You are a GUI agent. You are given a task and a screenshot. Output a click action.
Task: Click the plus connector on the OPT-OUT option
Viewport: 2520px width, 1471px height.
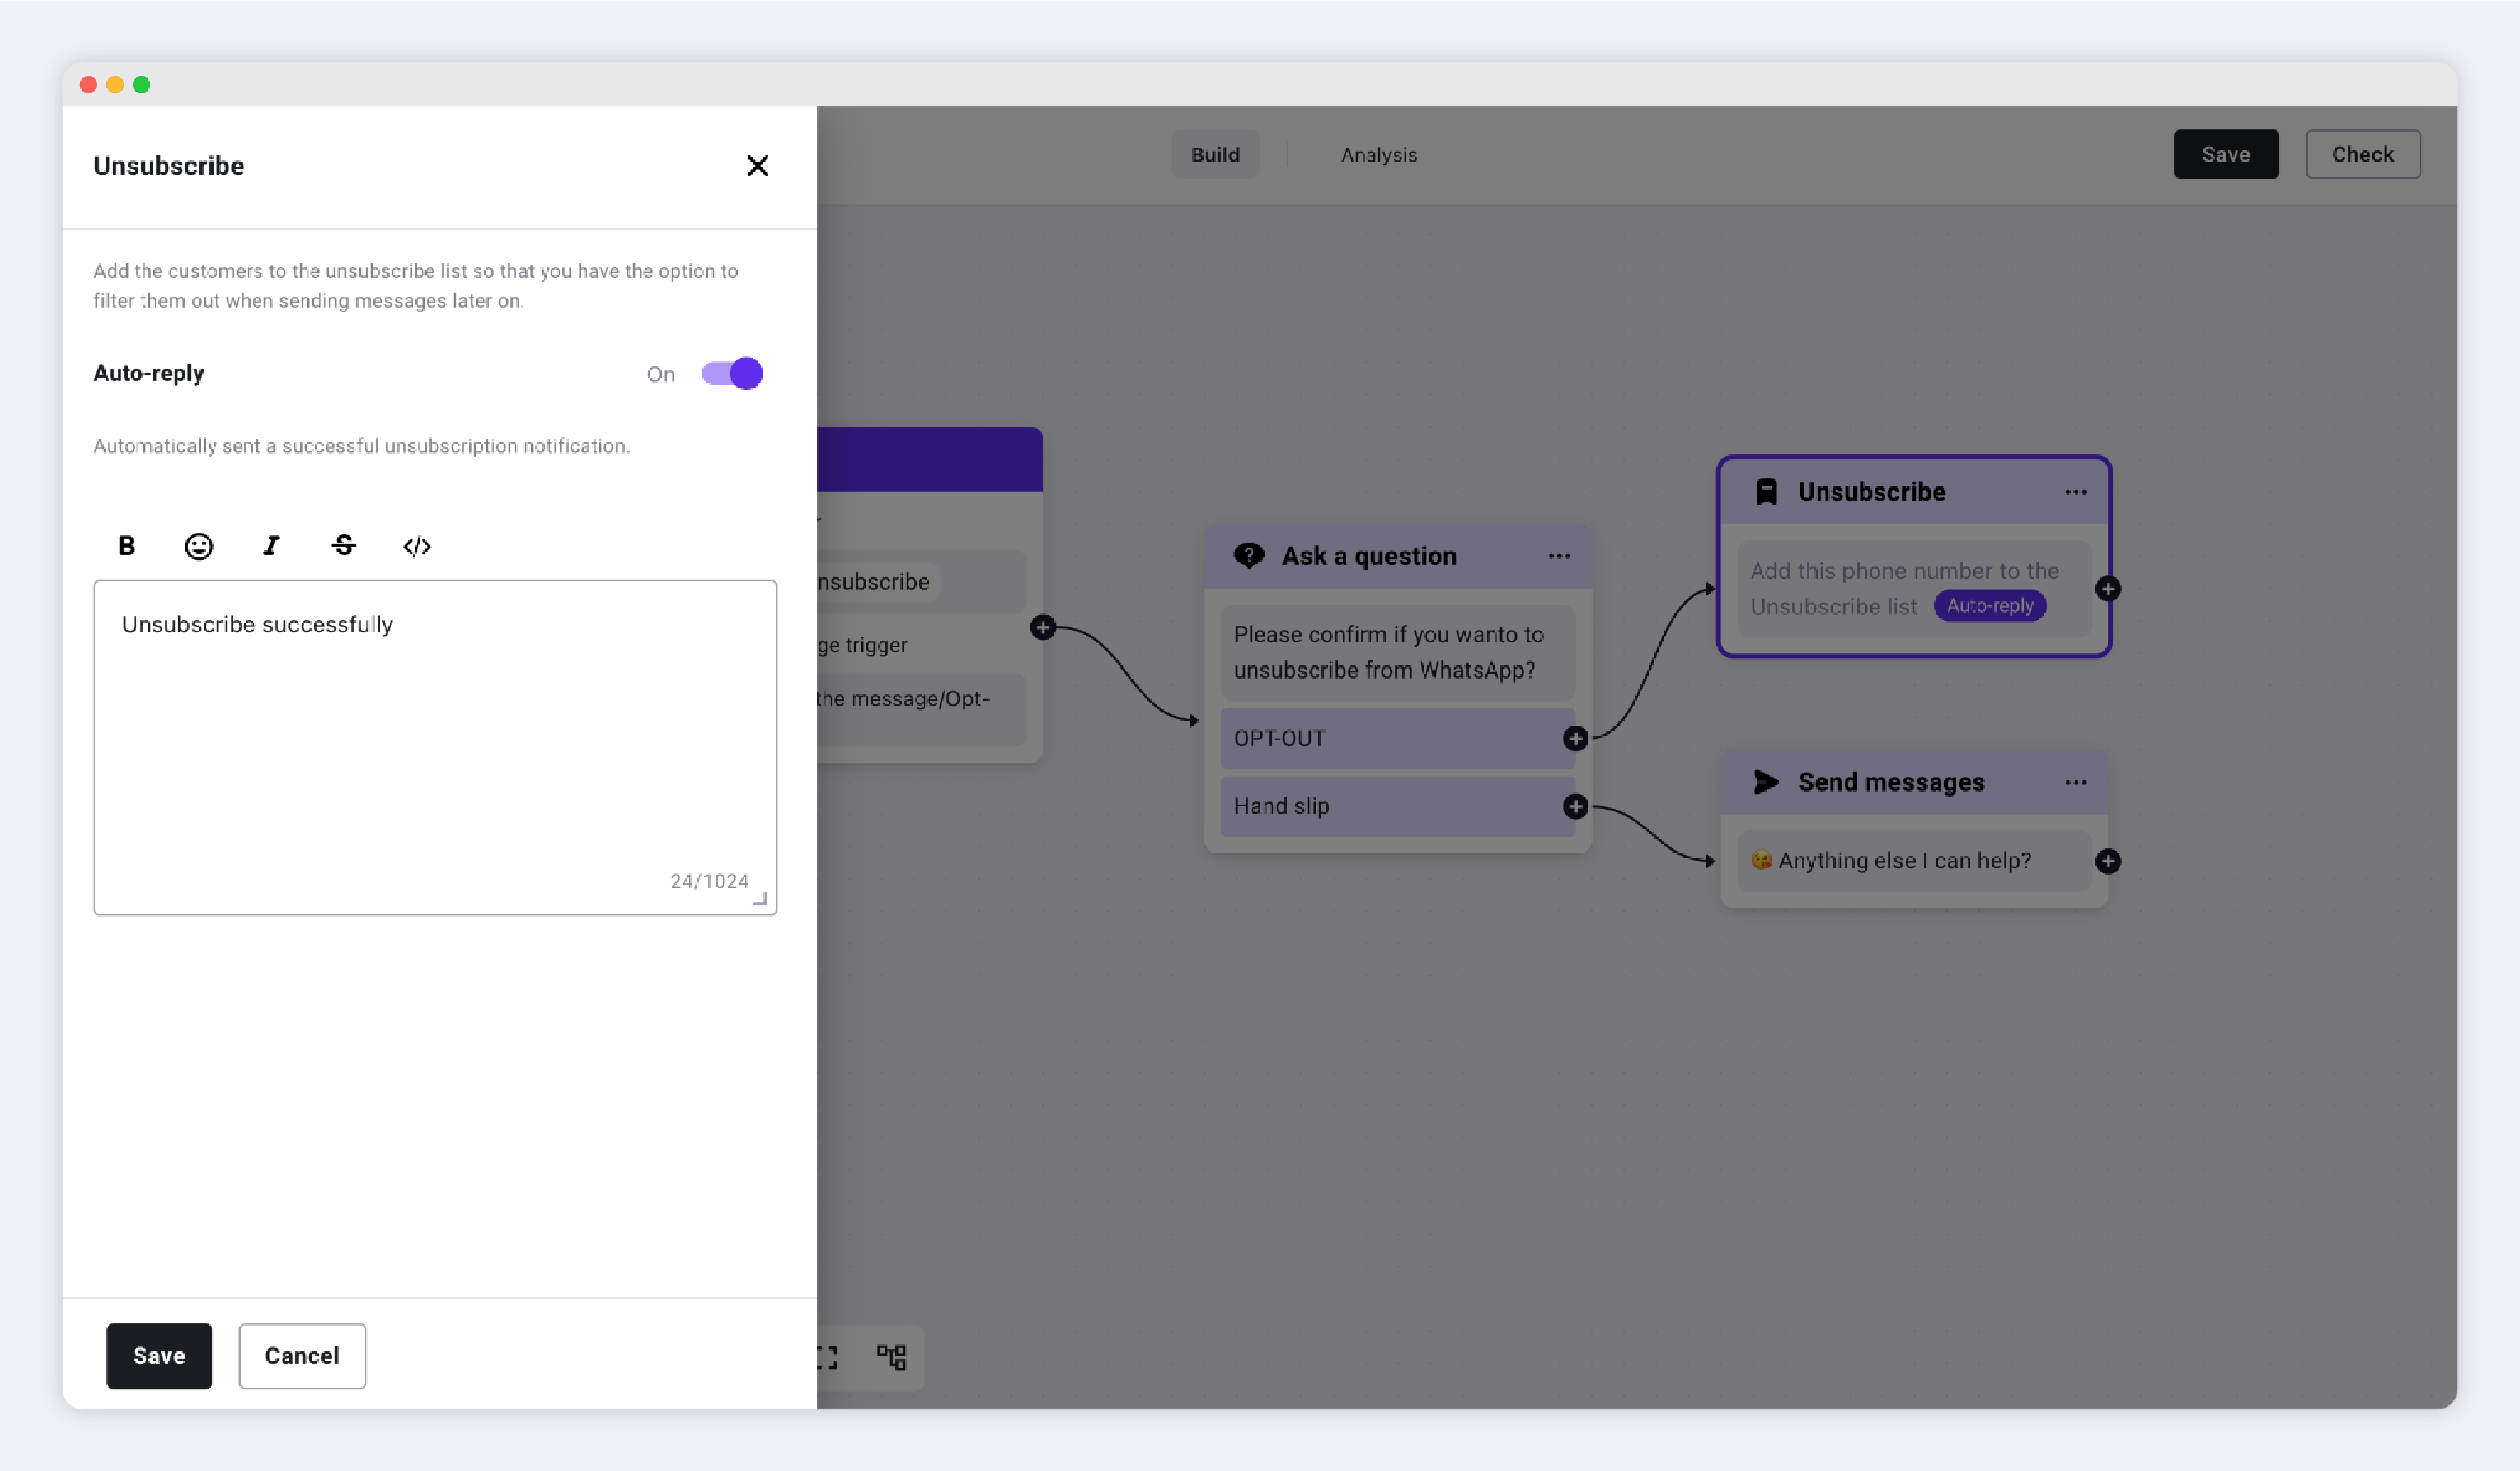[1575, 738]
